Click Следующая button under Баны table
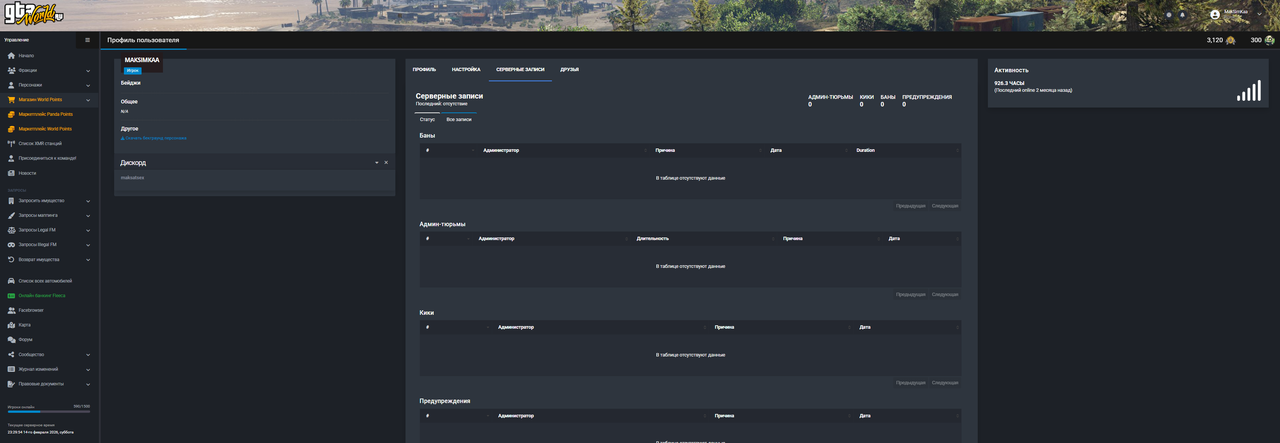Image resolution: width=1280 pixels, height=443 pixels. 945,206
